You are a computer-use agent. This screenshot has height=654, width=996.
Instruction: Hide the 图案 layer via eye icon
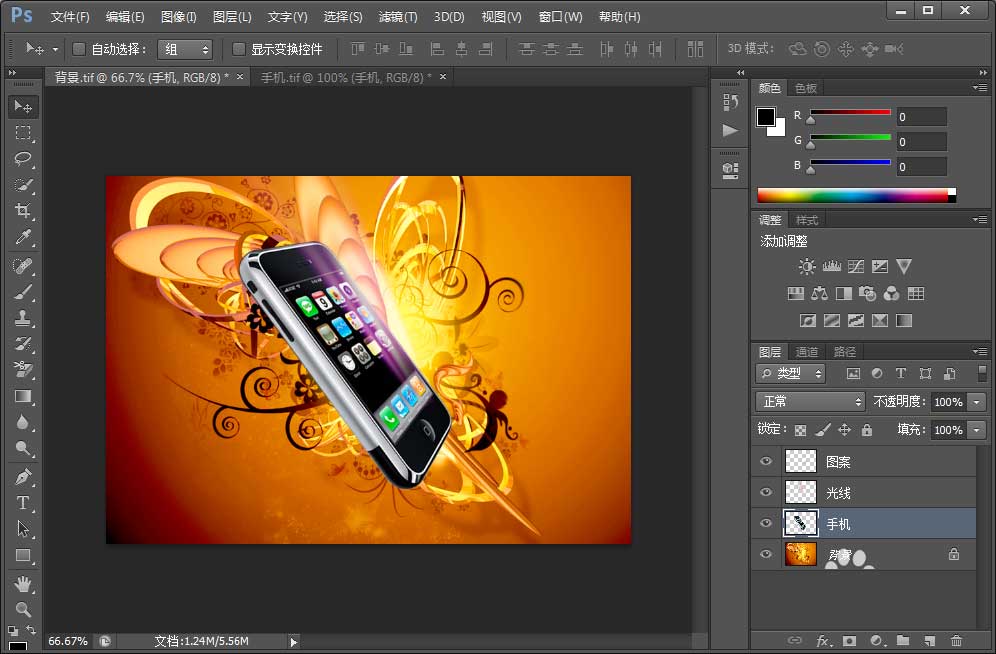click(766, 461)
